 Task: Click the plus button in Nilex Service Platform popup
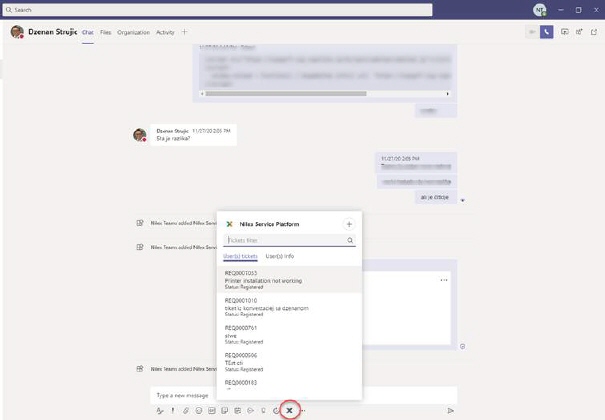(348, 225)
